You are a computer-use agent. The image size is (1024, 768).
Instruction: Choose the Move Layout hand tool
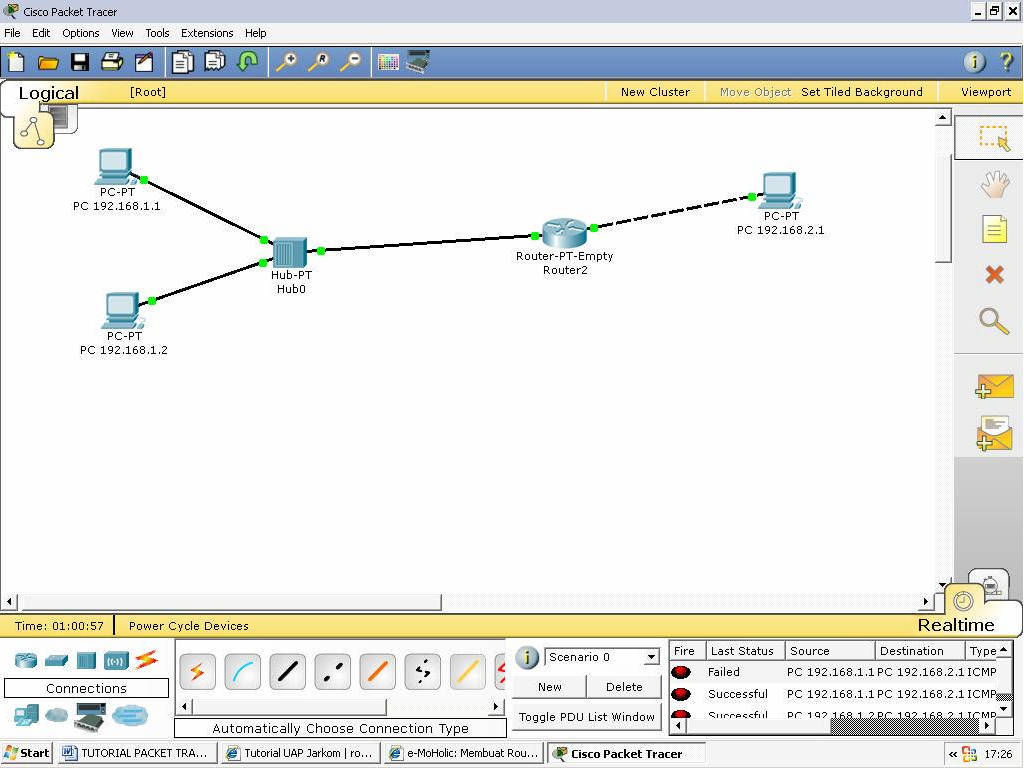(x=994, y=184)
